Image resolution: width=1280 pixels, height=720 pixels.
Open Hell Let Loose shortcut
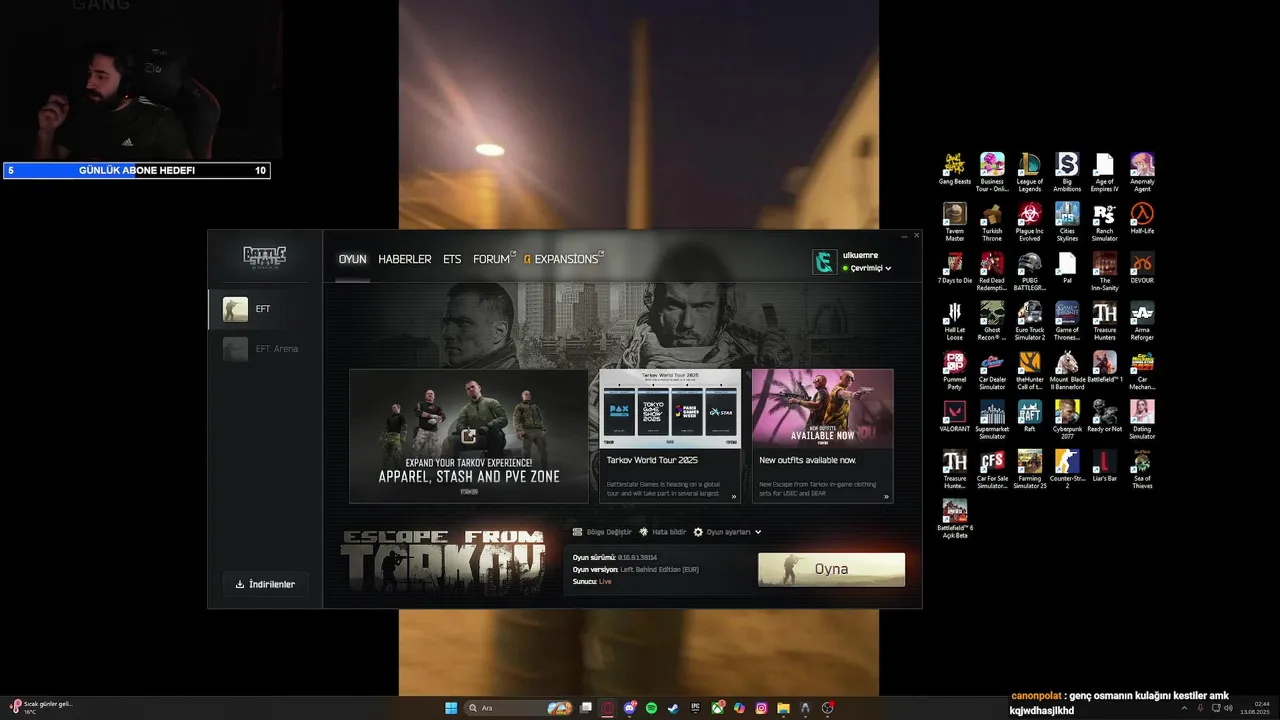(955, 321)
